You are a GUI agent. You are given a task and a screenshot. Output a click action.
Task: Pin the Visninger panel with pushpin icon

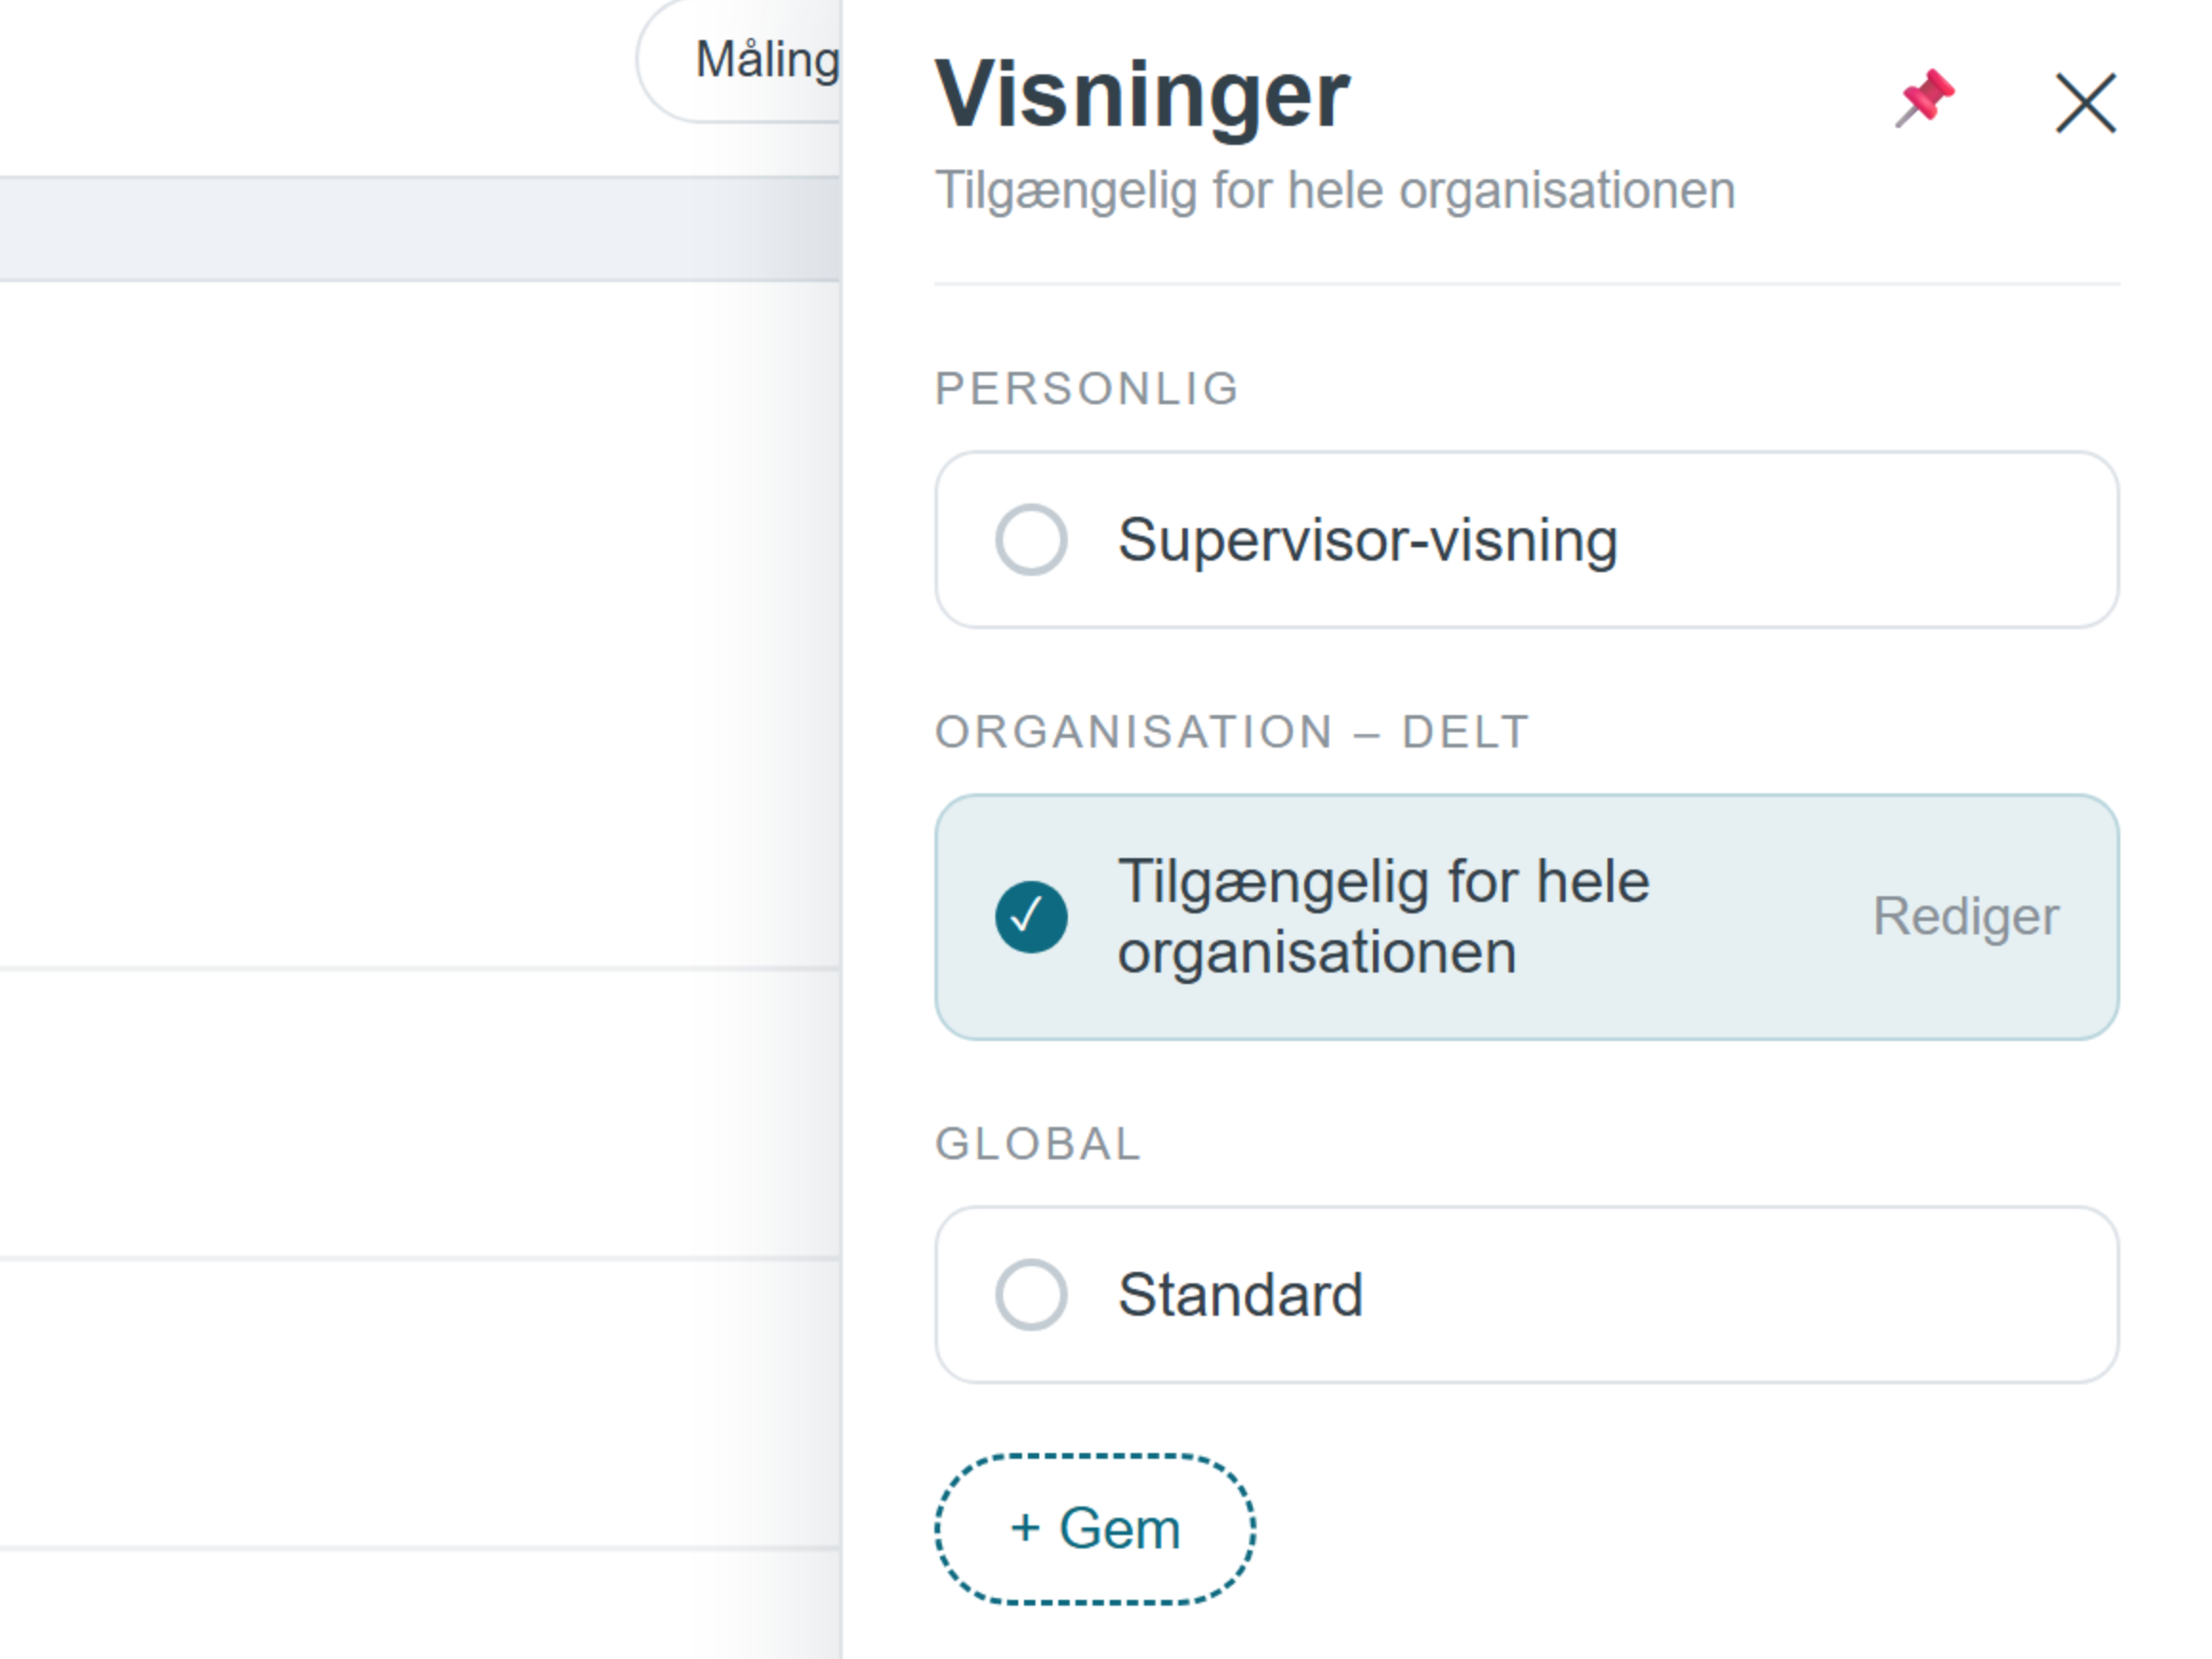pyautogui.click(x=1925, y=98)
